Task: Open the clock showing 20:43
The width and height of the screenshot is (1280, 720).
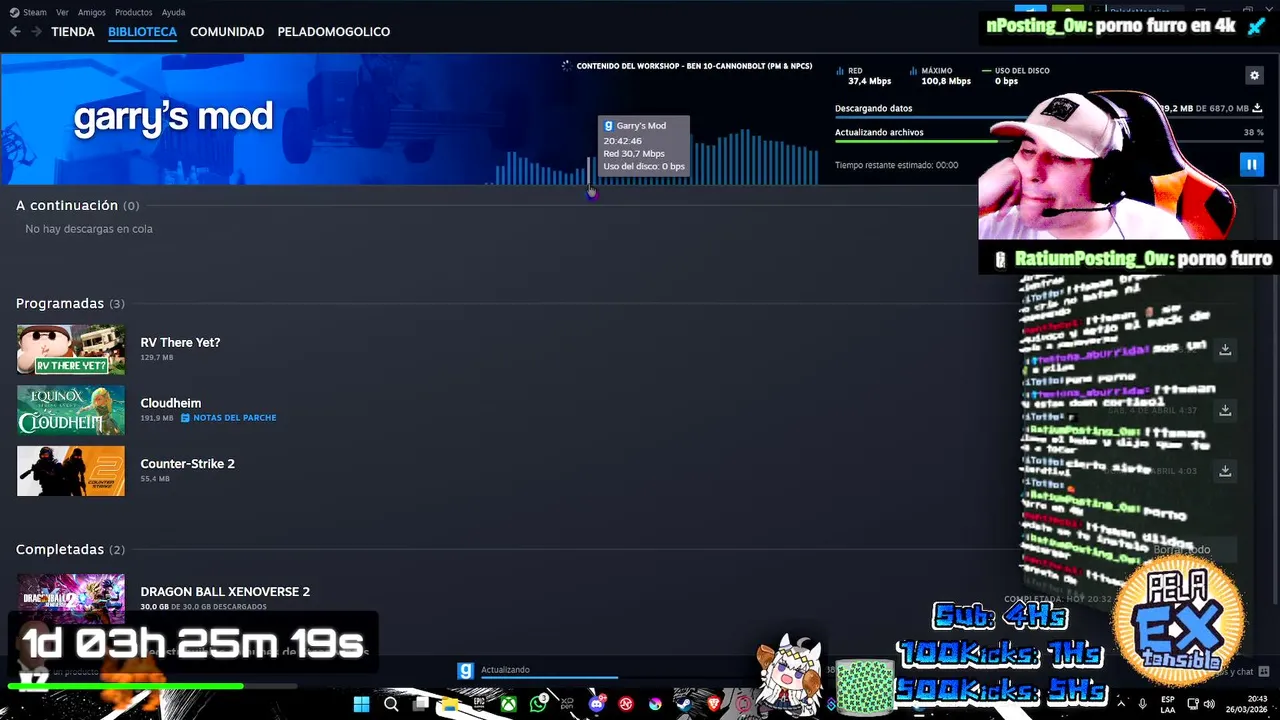Action: 1248,704
